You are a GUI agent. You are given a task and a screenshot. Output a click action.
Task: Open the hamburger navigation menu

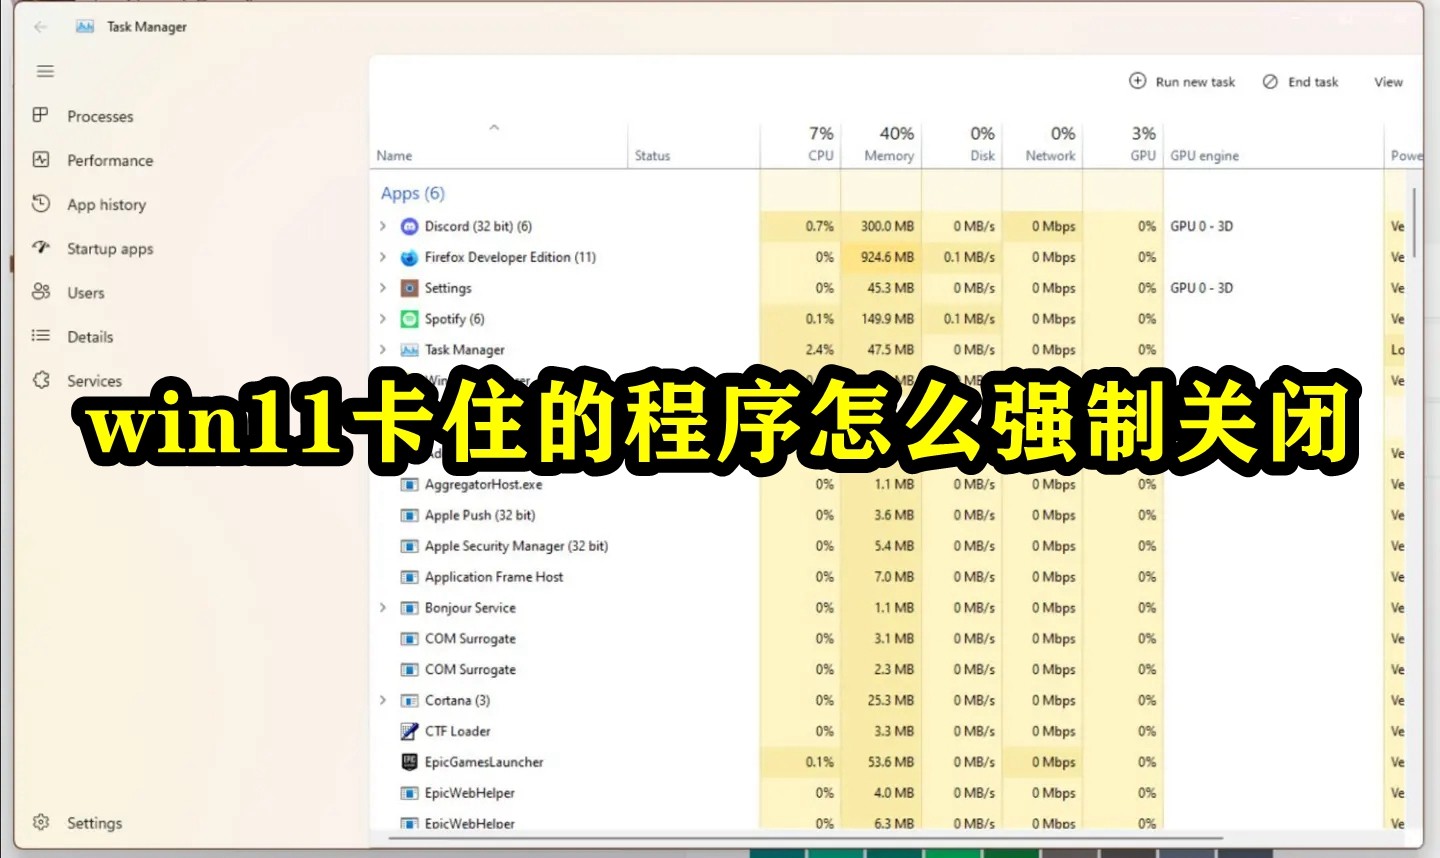coord(45,71)
